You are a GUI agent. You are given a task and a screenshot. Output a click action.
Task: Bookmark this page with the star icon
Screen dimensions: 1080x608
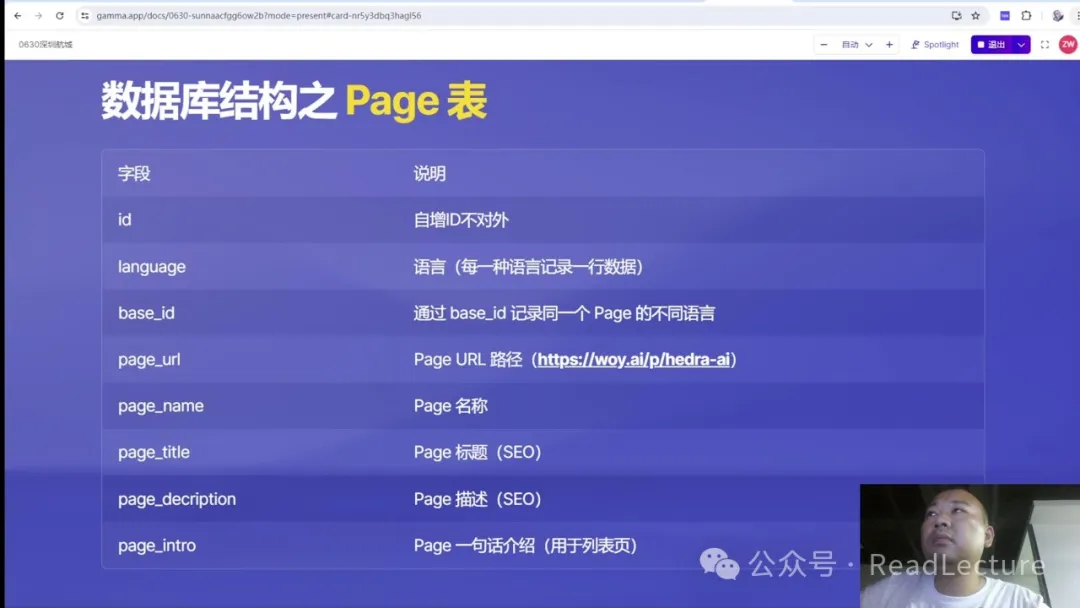pyautogui.click(x=975, y=16)
